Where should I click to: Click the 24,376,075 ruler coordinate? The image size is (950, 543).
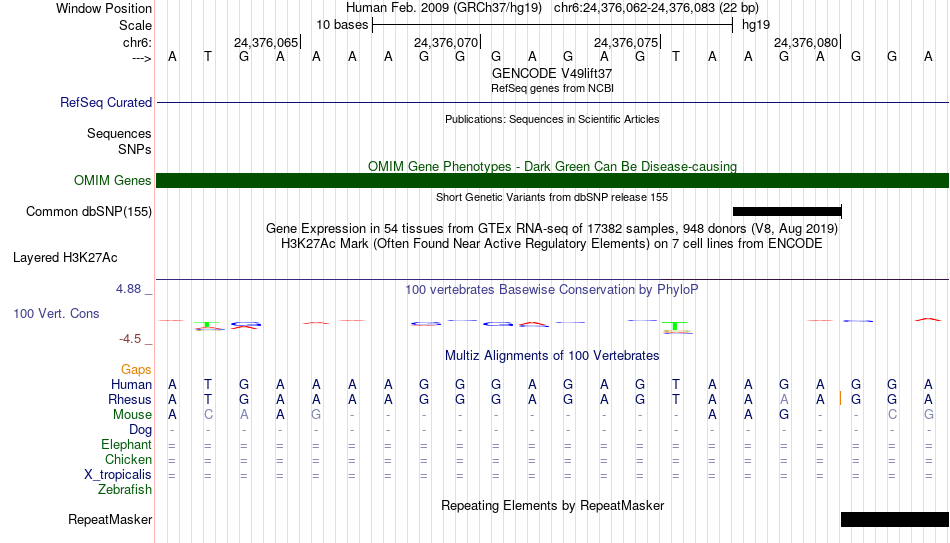[x=626, y=42]
